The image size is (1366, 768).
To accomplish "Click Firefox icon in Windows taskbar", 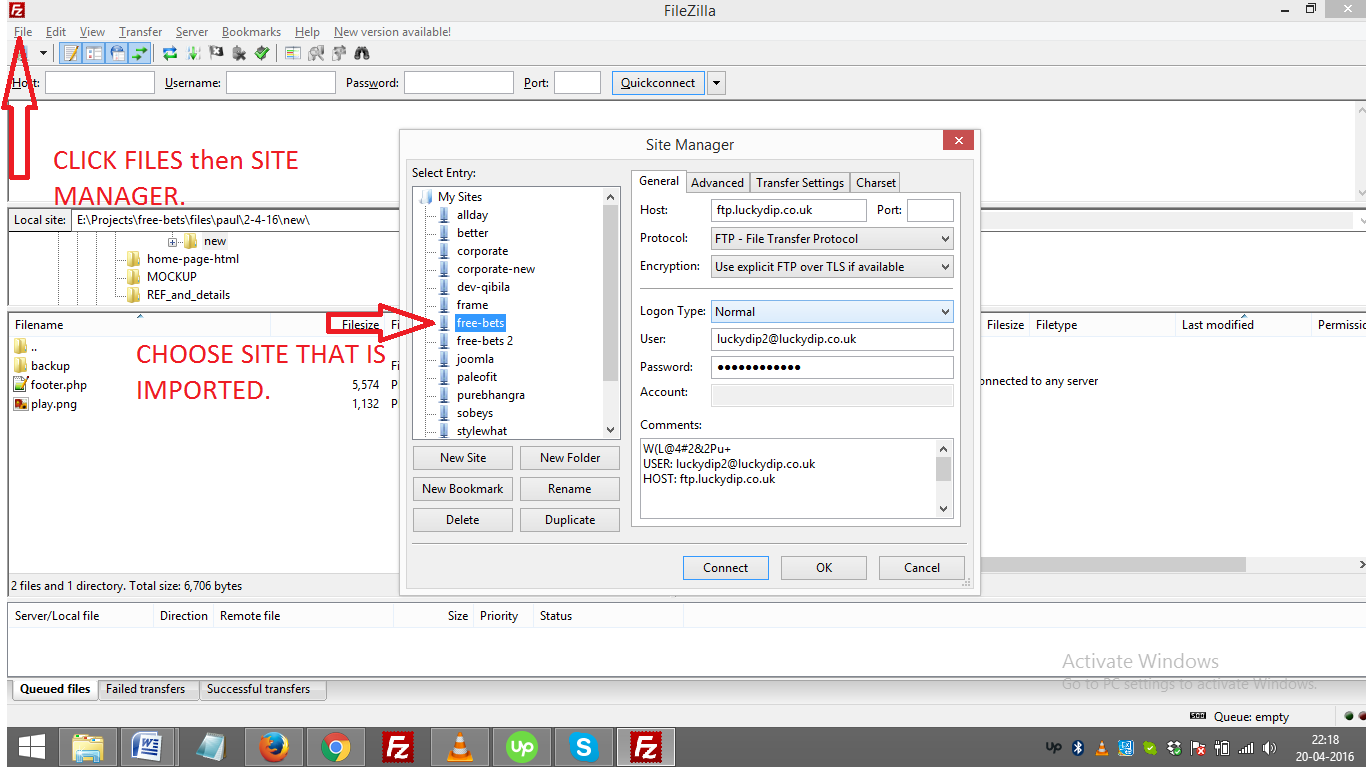I will point(273,747).
